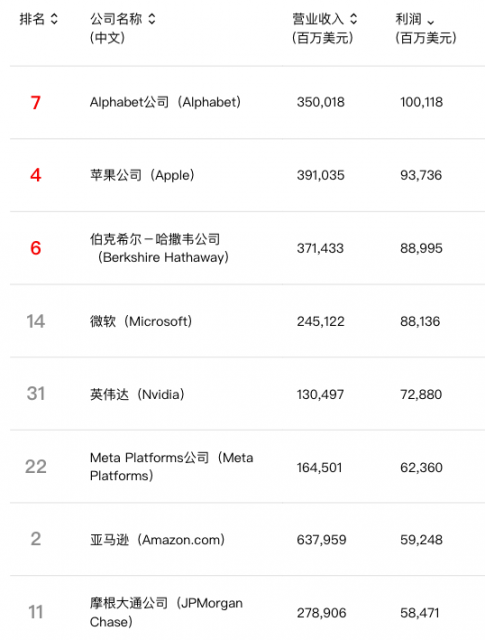This screenshot has width=485, height=640.
Task: Select Nvidia's rank number 31
Action: pyautogui.click(x=36, y=394)
